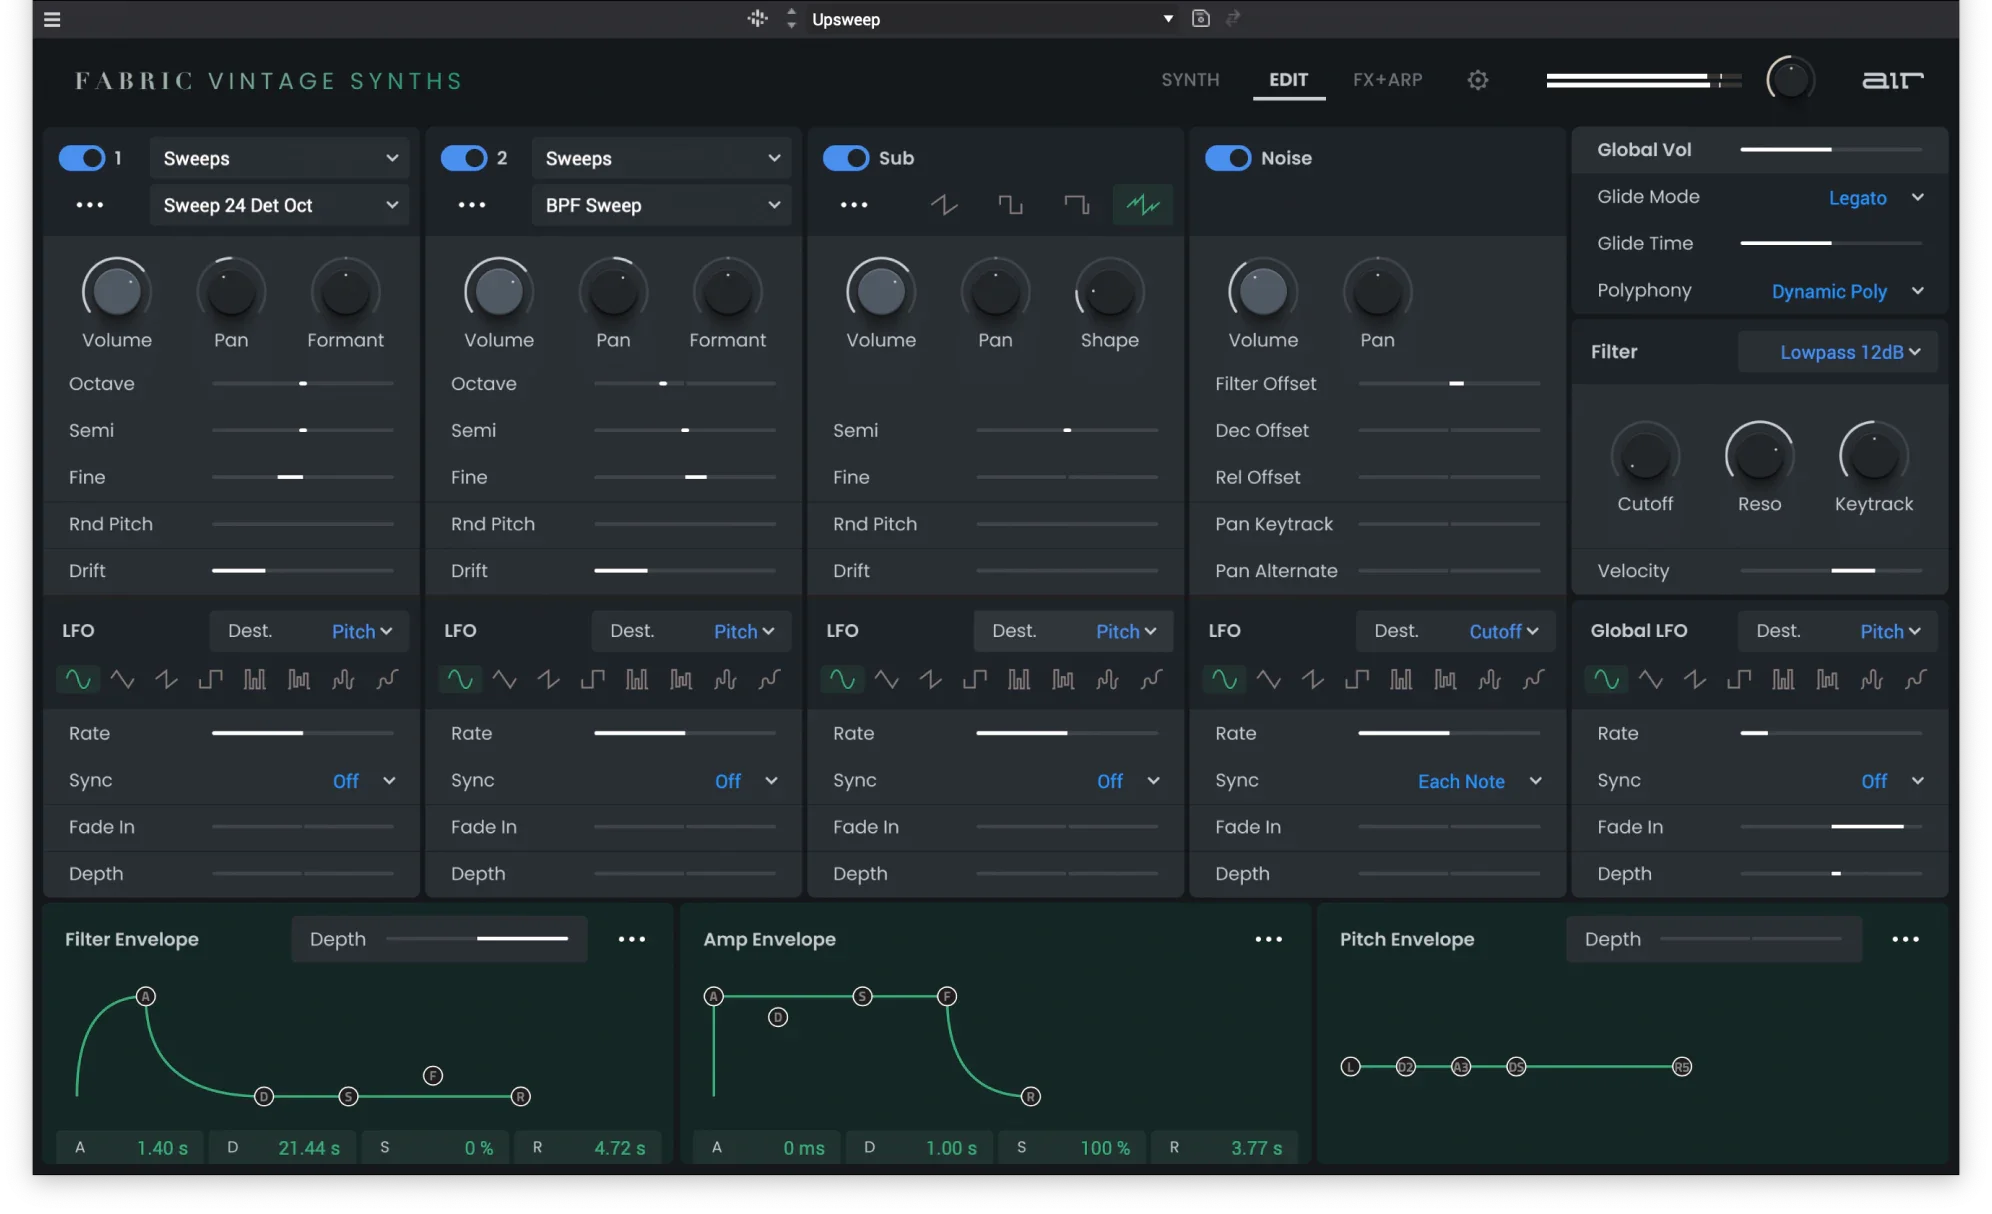Open Sweep 24 Det Oct sample dropdown
The image size is (1992, 1214).
click(x=280, y=205)
